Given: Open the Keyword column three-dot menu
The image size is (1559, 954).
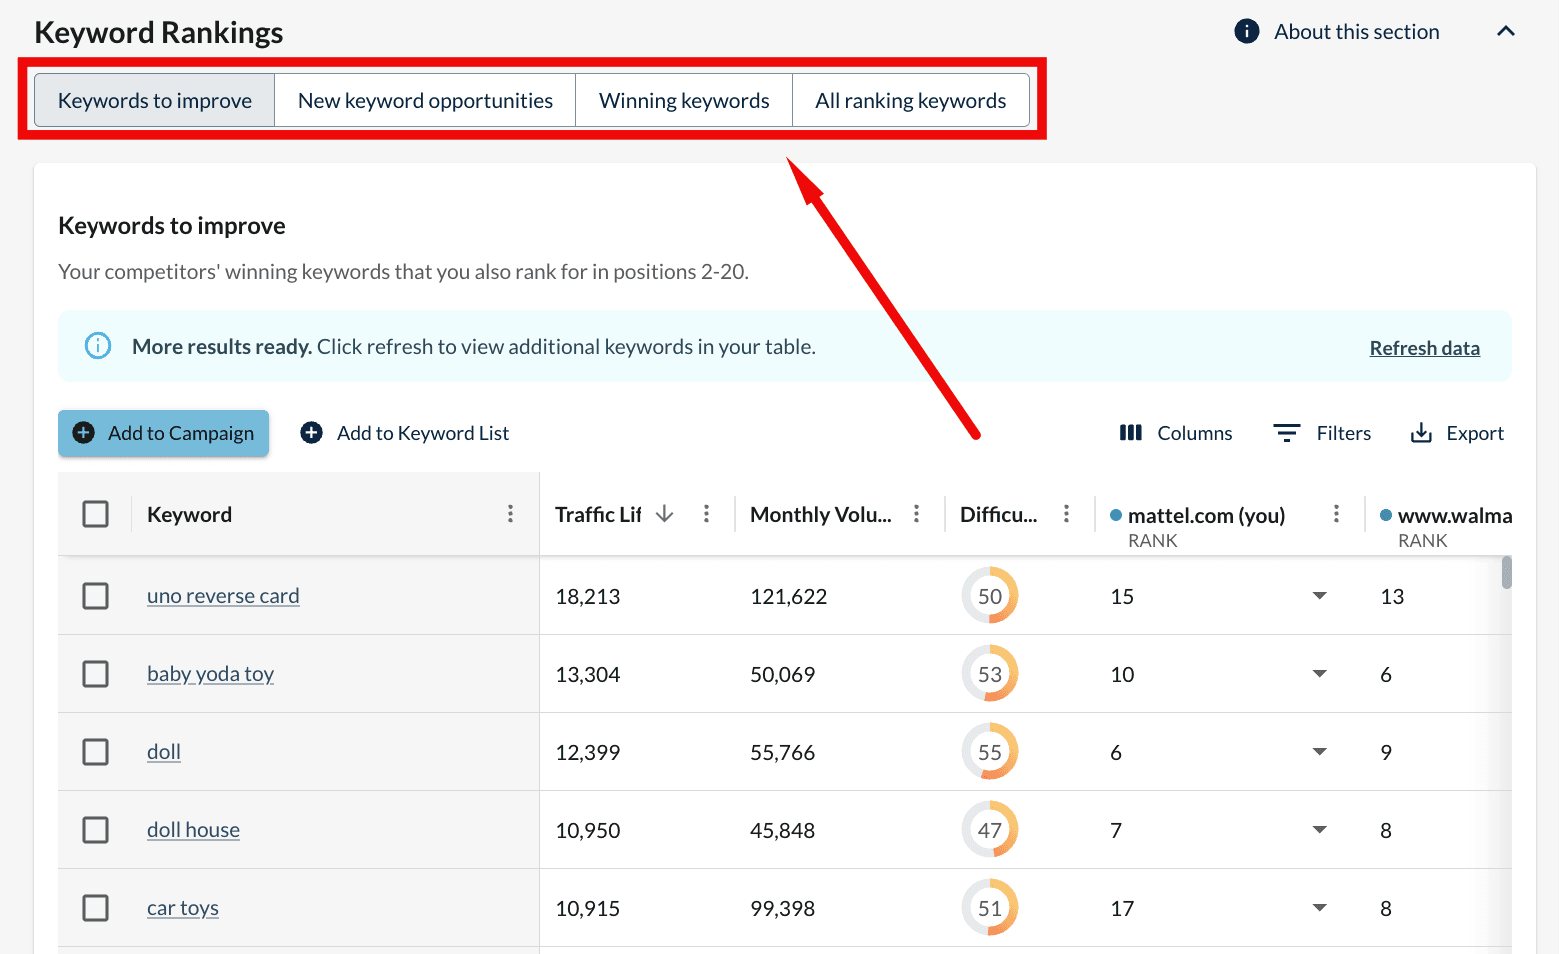Looking at the screenshot, I should [510, 514].
